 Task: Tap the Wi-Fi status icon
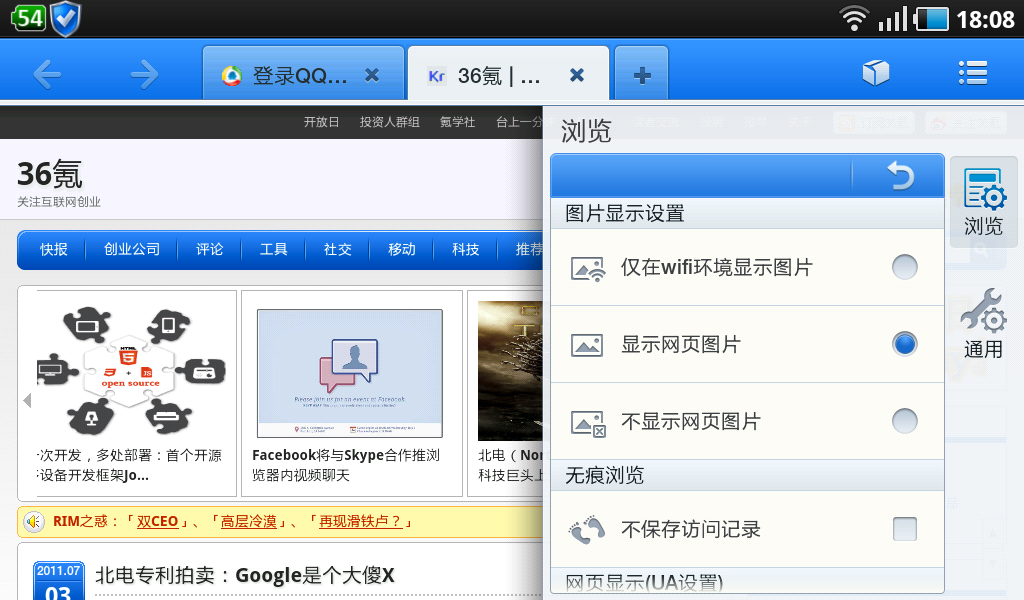click(x=854, y=18)
